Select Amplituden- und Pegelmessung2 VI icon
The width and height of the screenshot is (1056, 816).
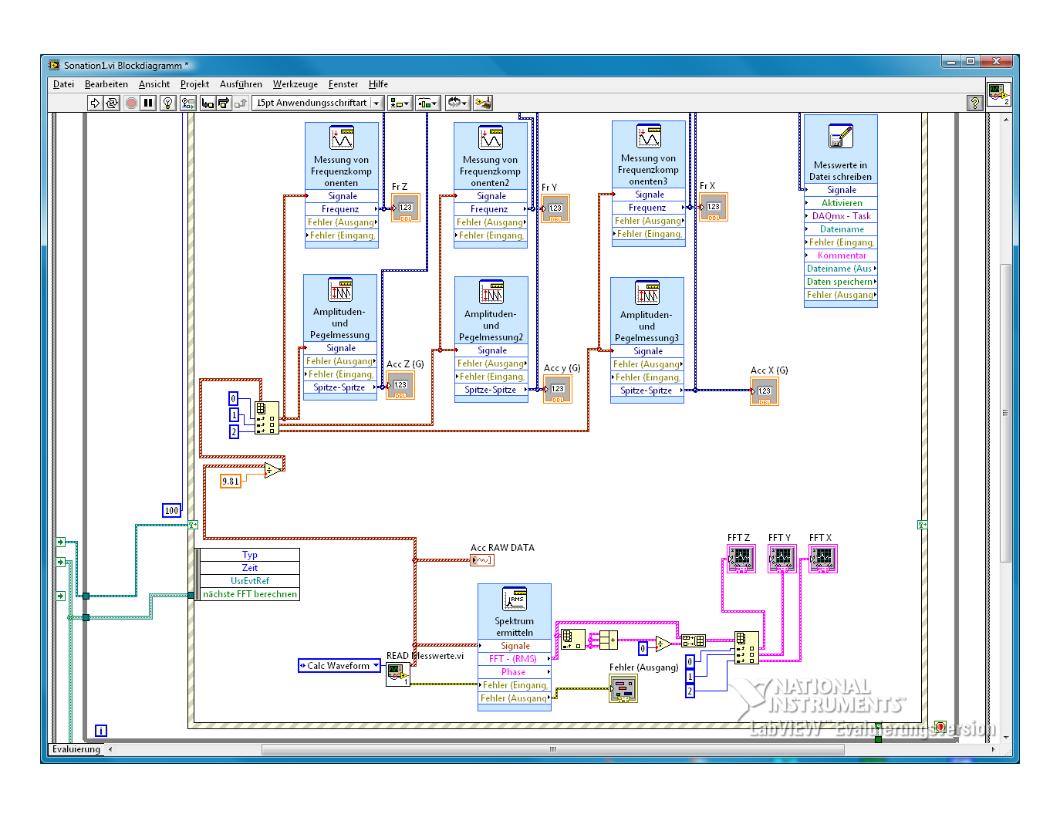491,292
